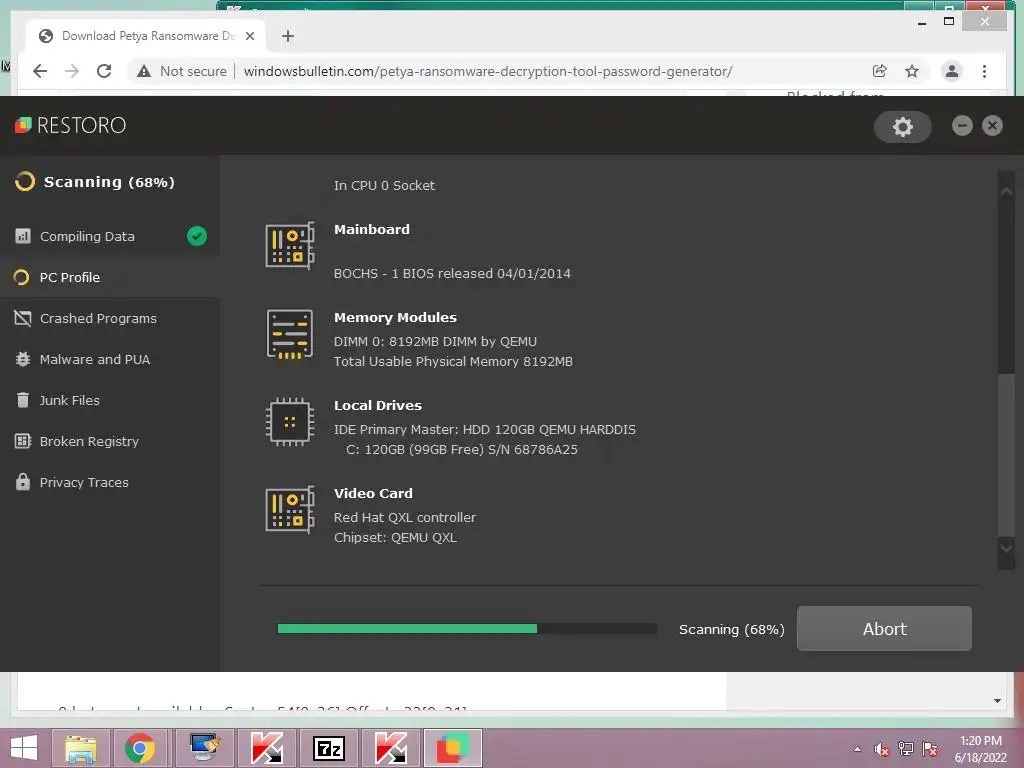
Task: Click the scan progress bar
Action: 467,628
